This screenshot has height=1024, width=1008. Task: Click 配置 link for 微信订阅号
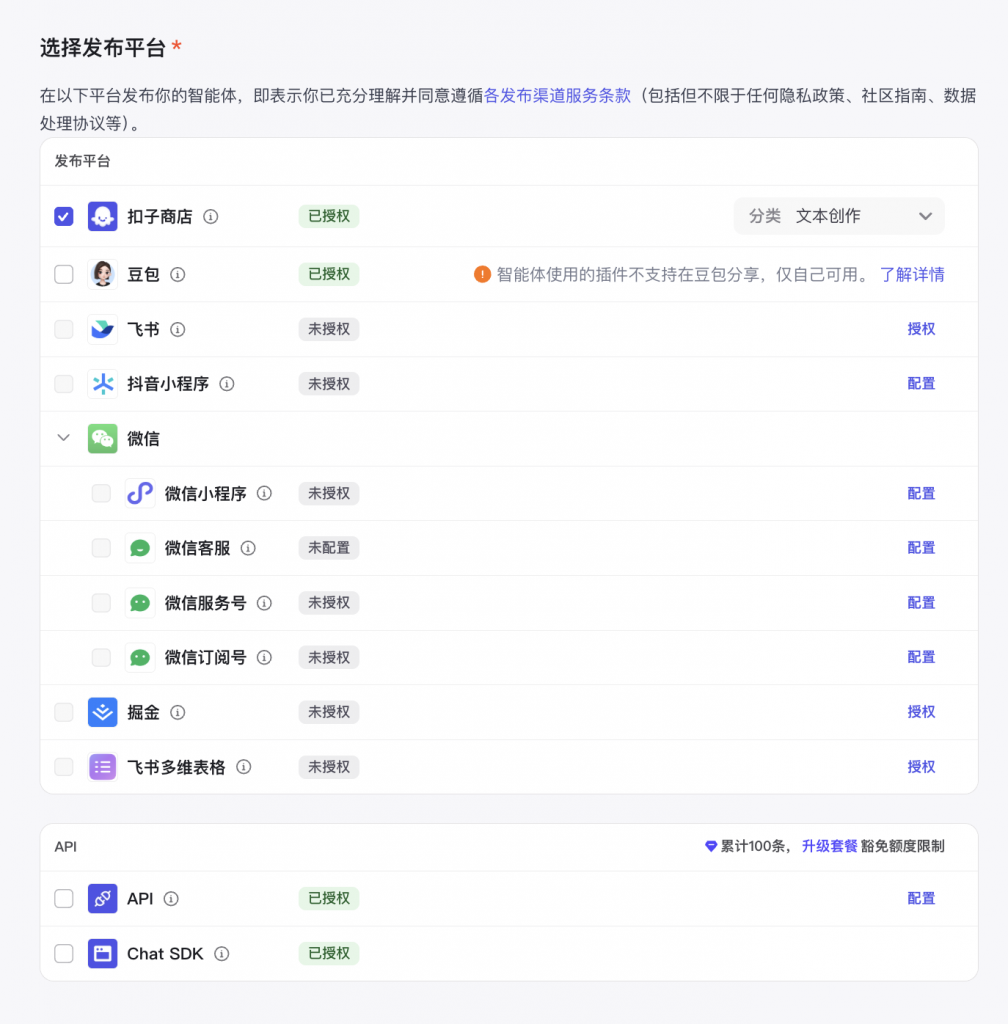(x=921, y=657)
